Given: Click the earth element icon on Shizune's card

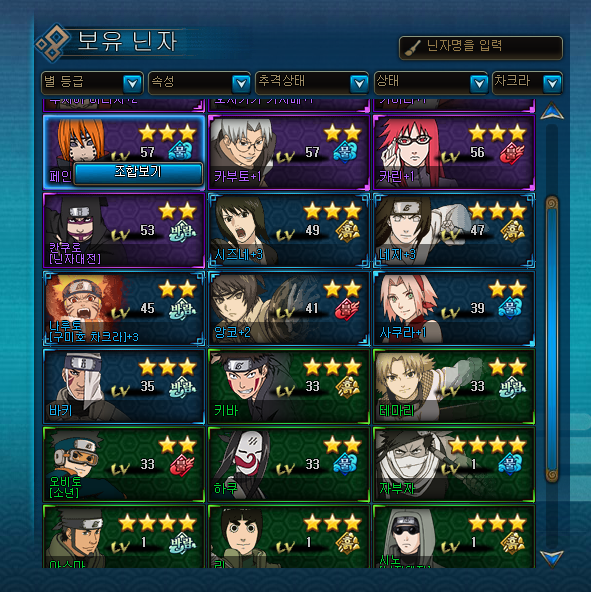Looking at the screenshot, I should [347, 231].
